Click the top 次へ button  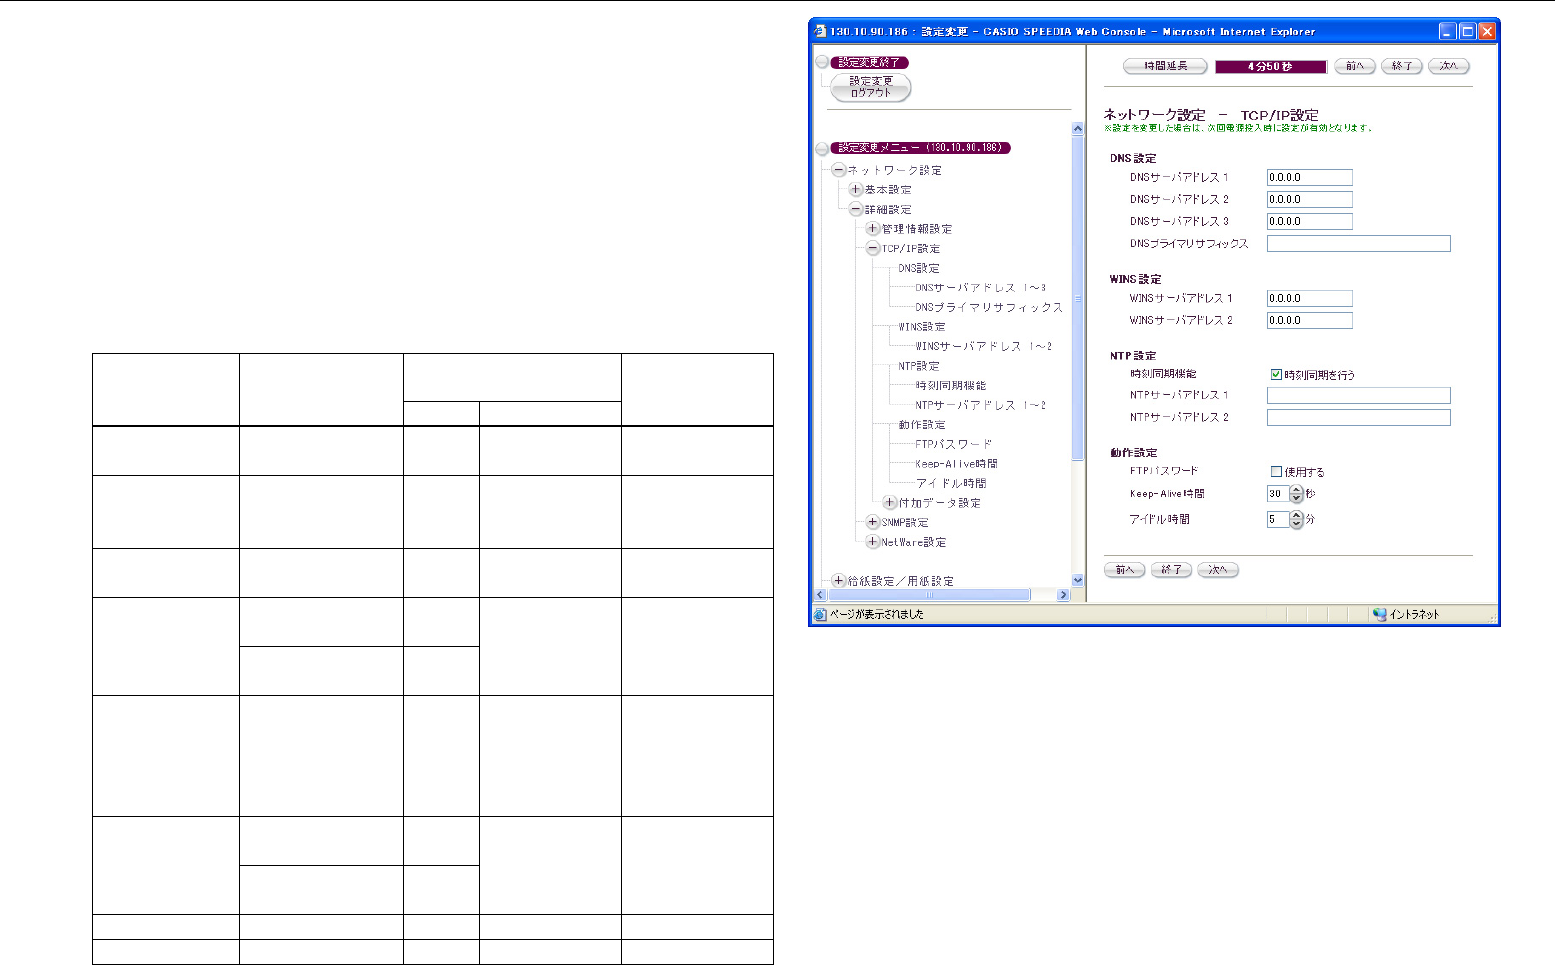(x=1449, y=66)
